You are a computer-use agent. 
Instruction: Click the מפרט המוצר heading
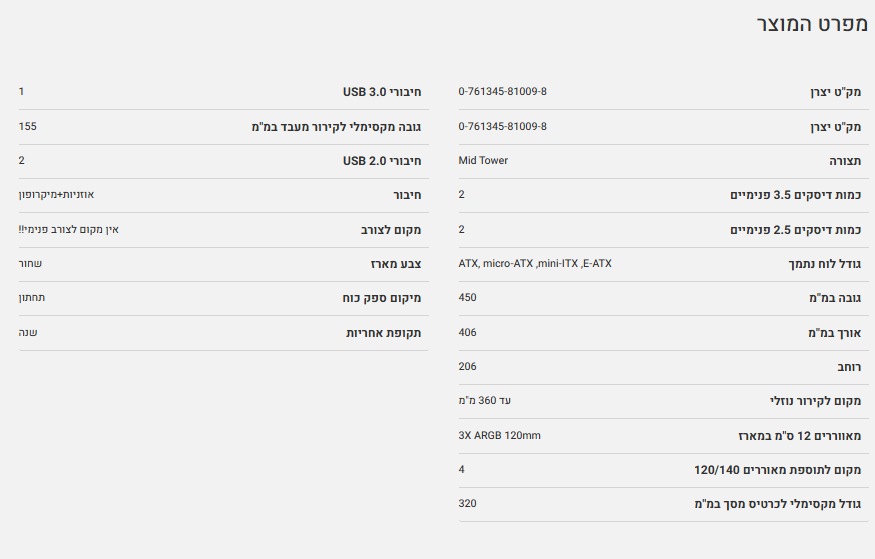pos(810,25)
